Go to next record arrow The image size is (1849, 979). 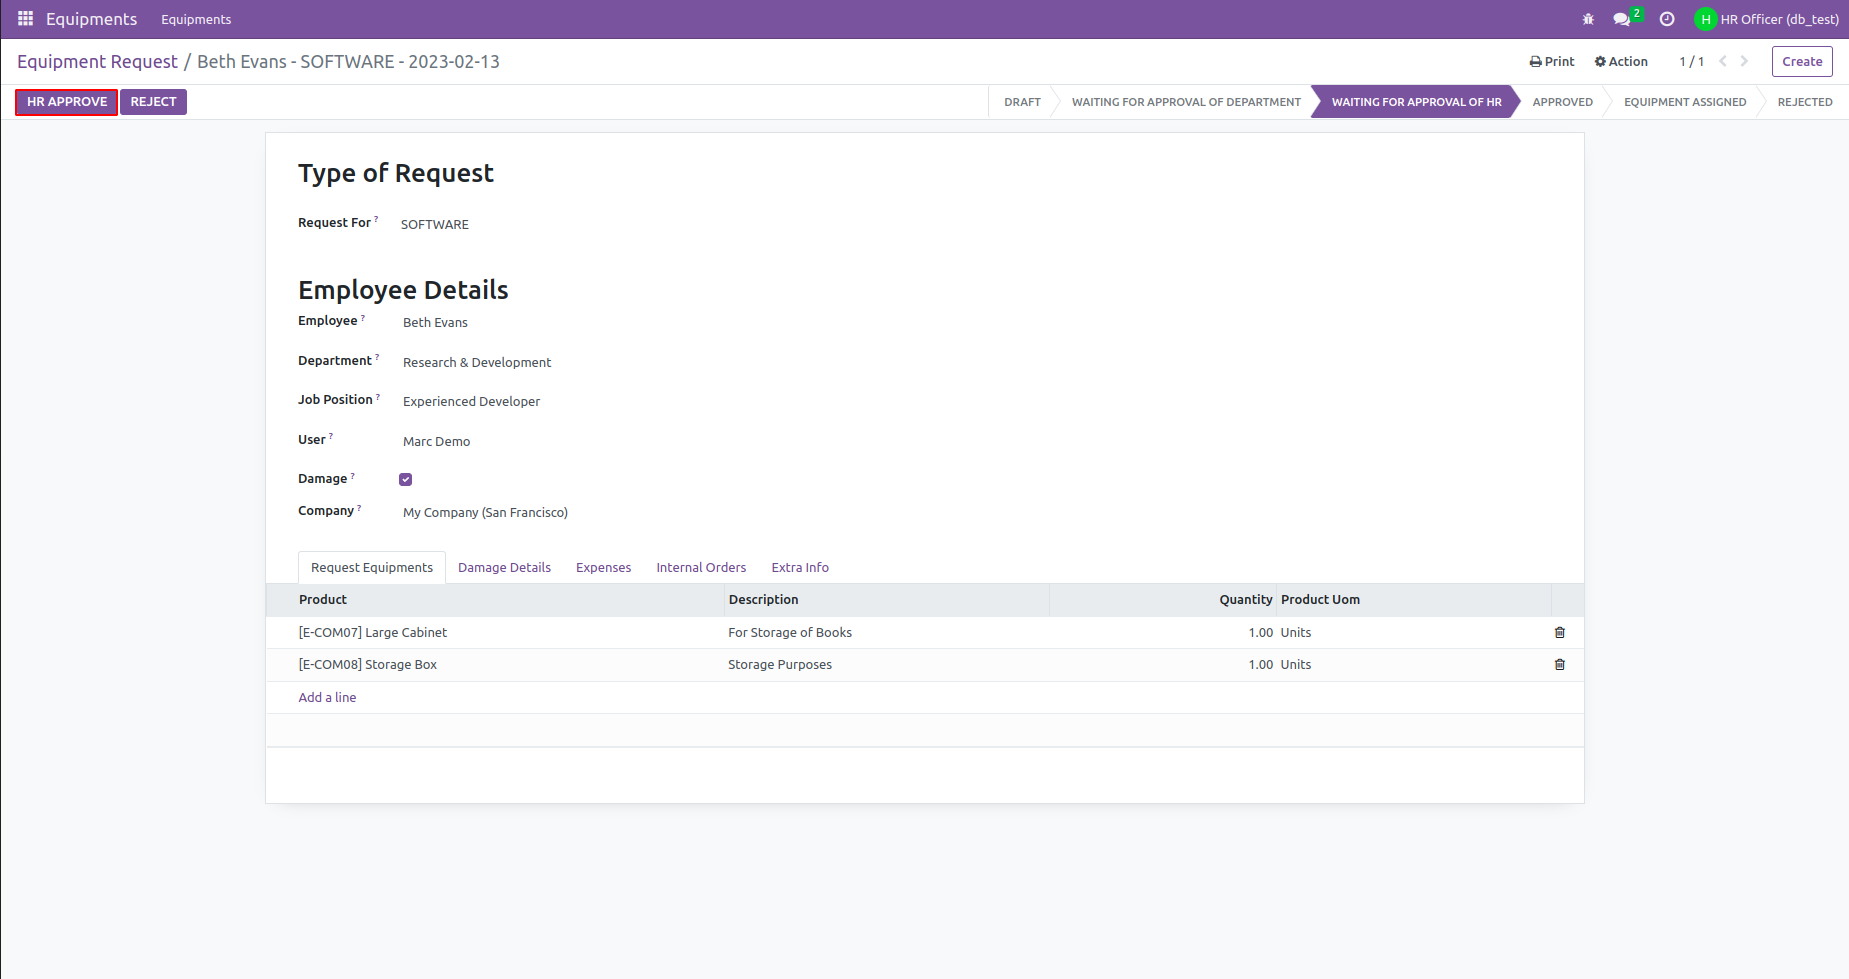1744,61
